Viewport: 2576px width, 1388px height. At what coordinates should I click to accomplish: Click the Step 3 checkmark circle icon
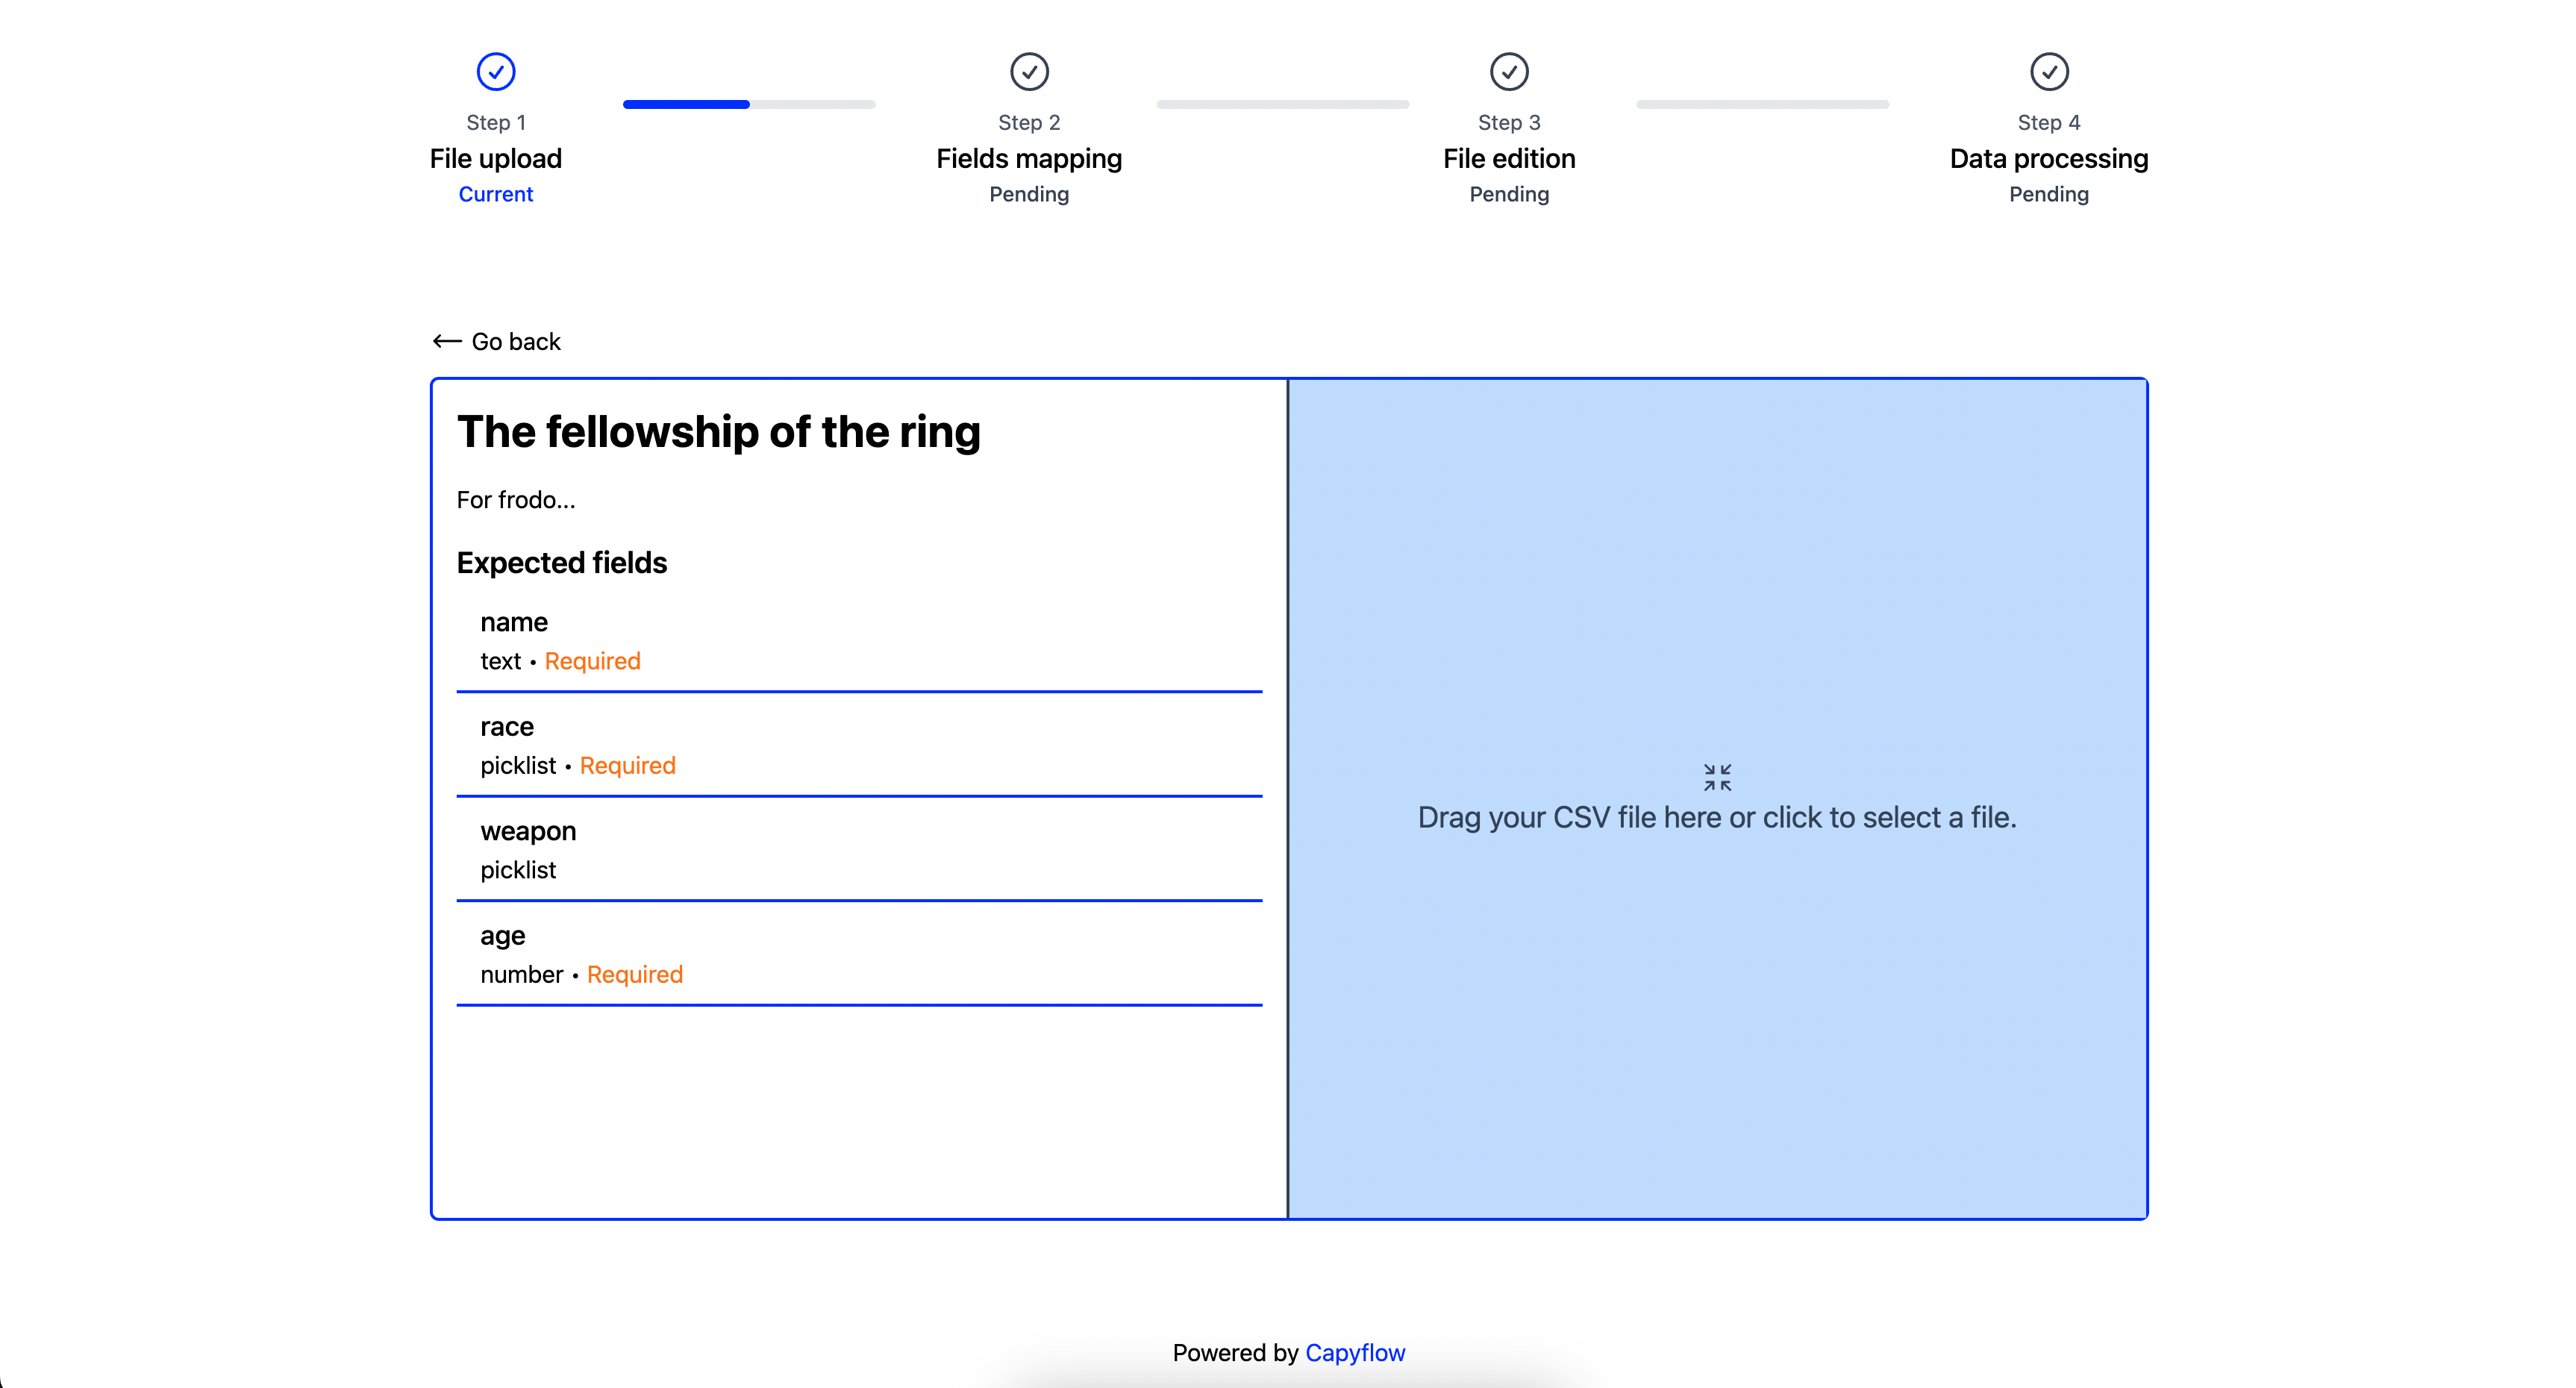tap(1508, 71)
